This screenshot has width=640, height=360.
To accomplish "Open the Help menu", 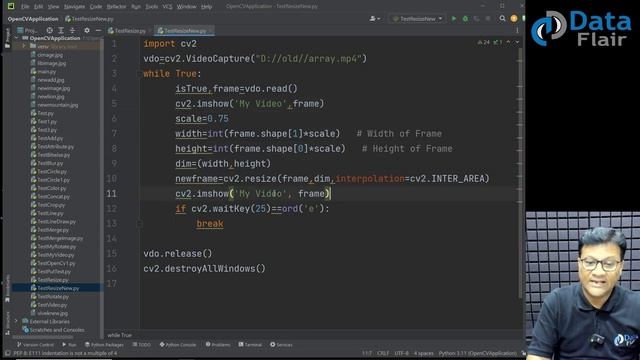I will pos(206,7).
